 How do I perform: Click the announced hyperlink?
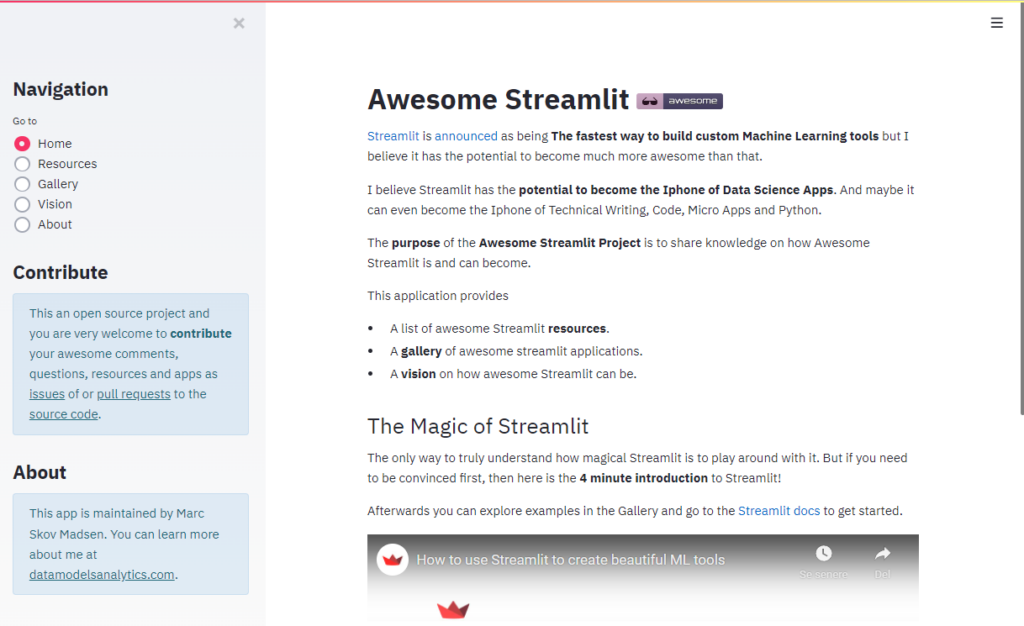click(466, 135)
